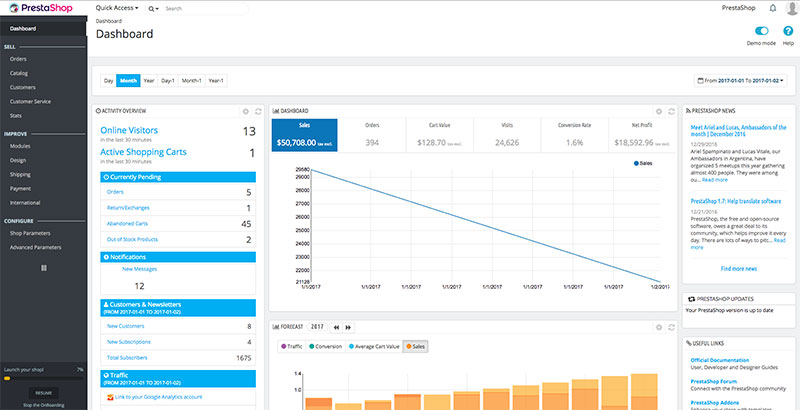Select the Sales KPI tile
This screenshot has width=800, height=410.
(x=305, y=135)
